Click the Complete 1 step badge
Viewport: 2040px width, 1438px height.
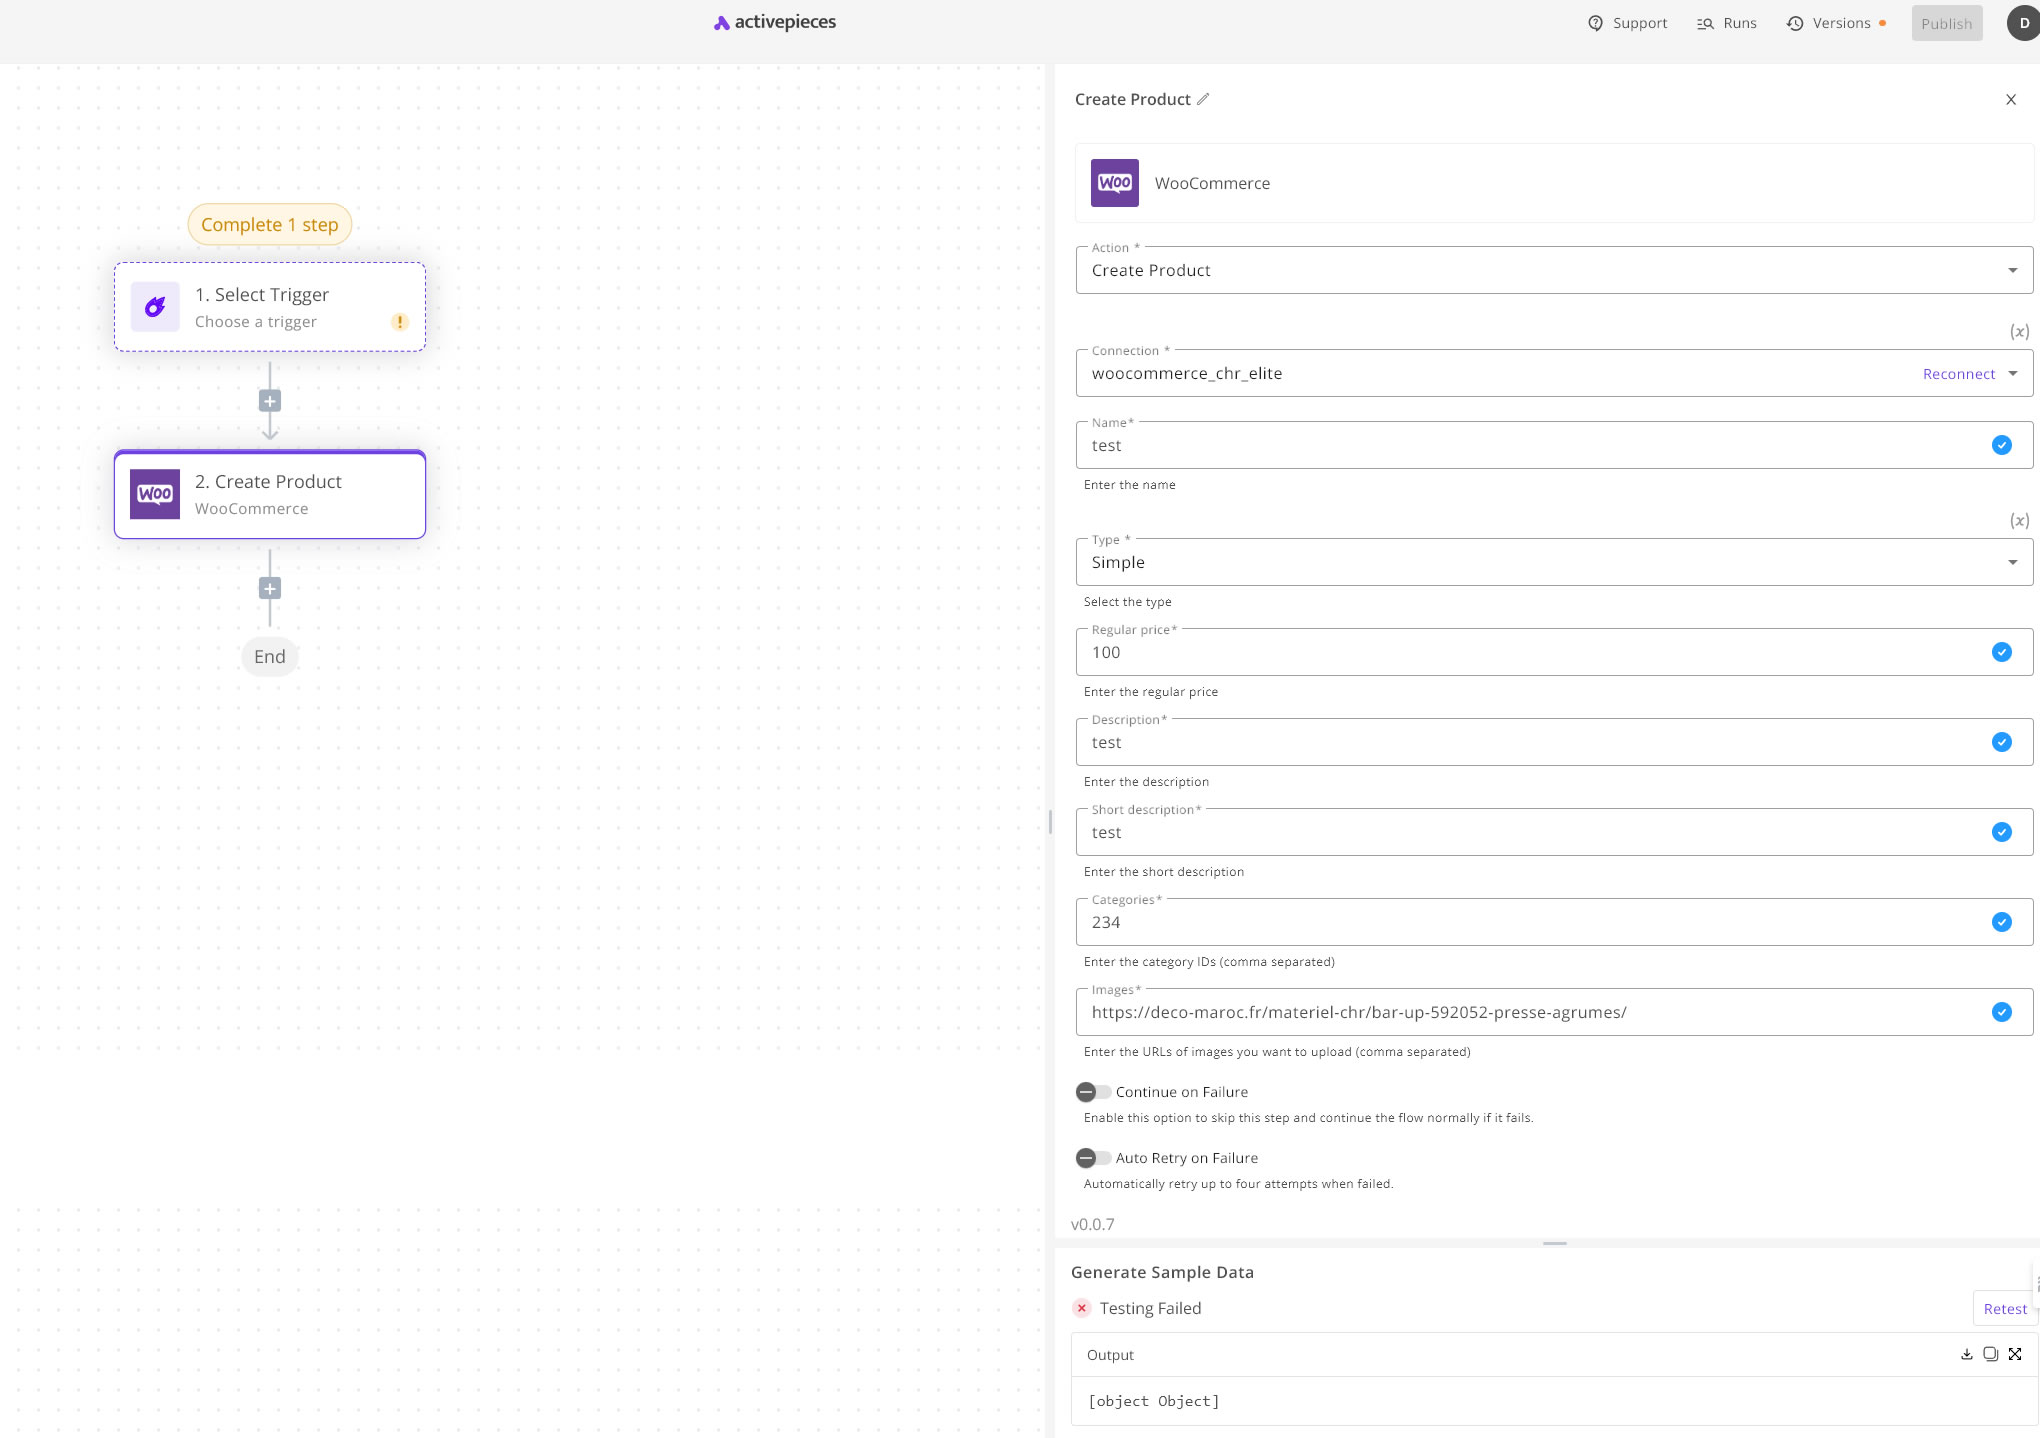270,224
